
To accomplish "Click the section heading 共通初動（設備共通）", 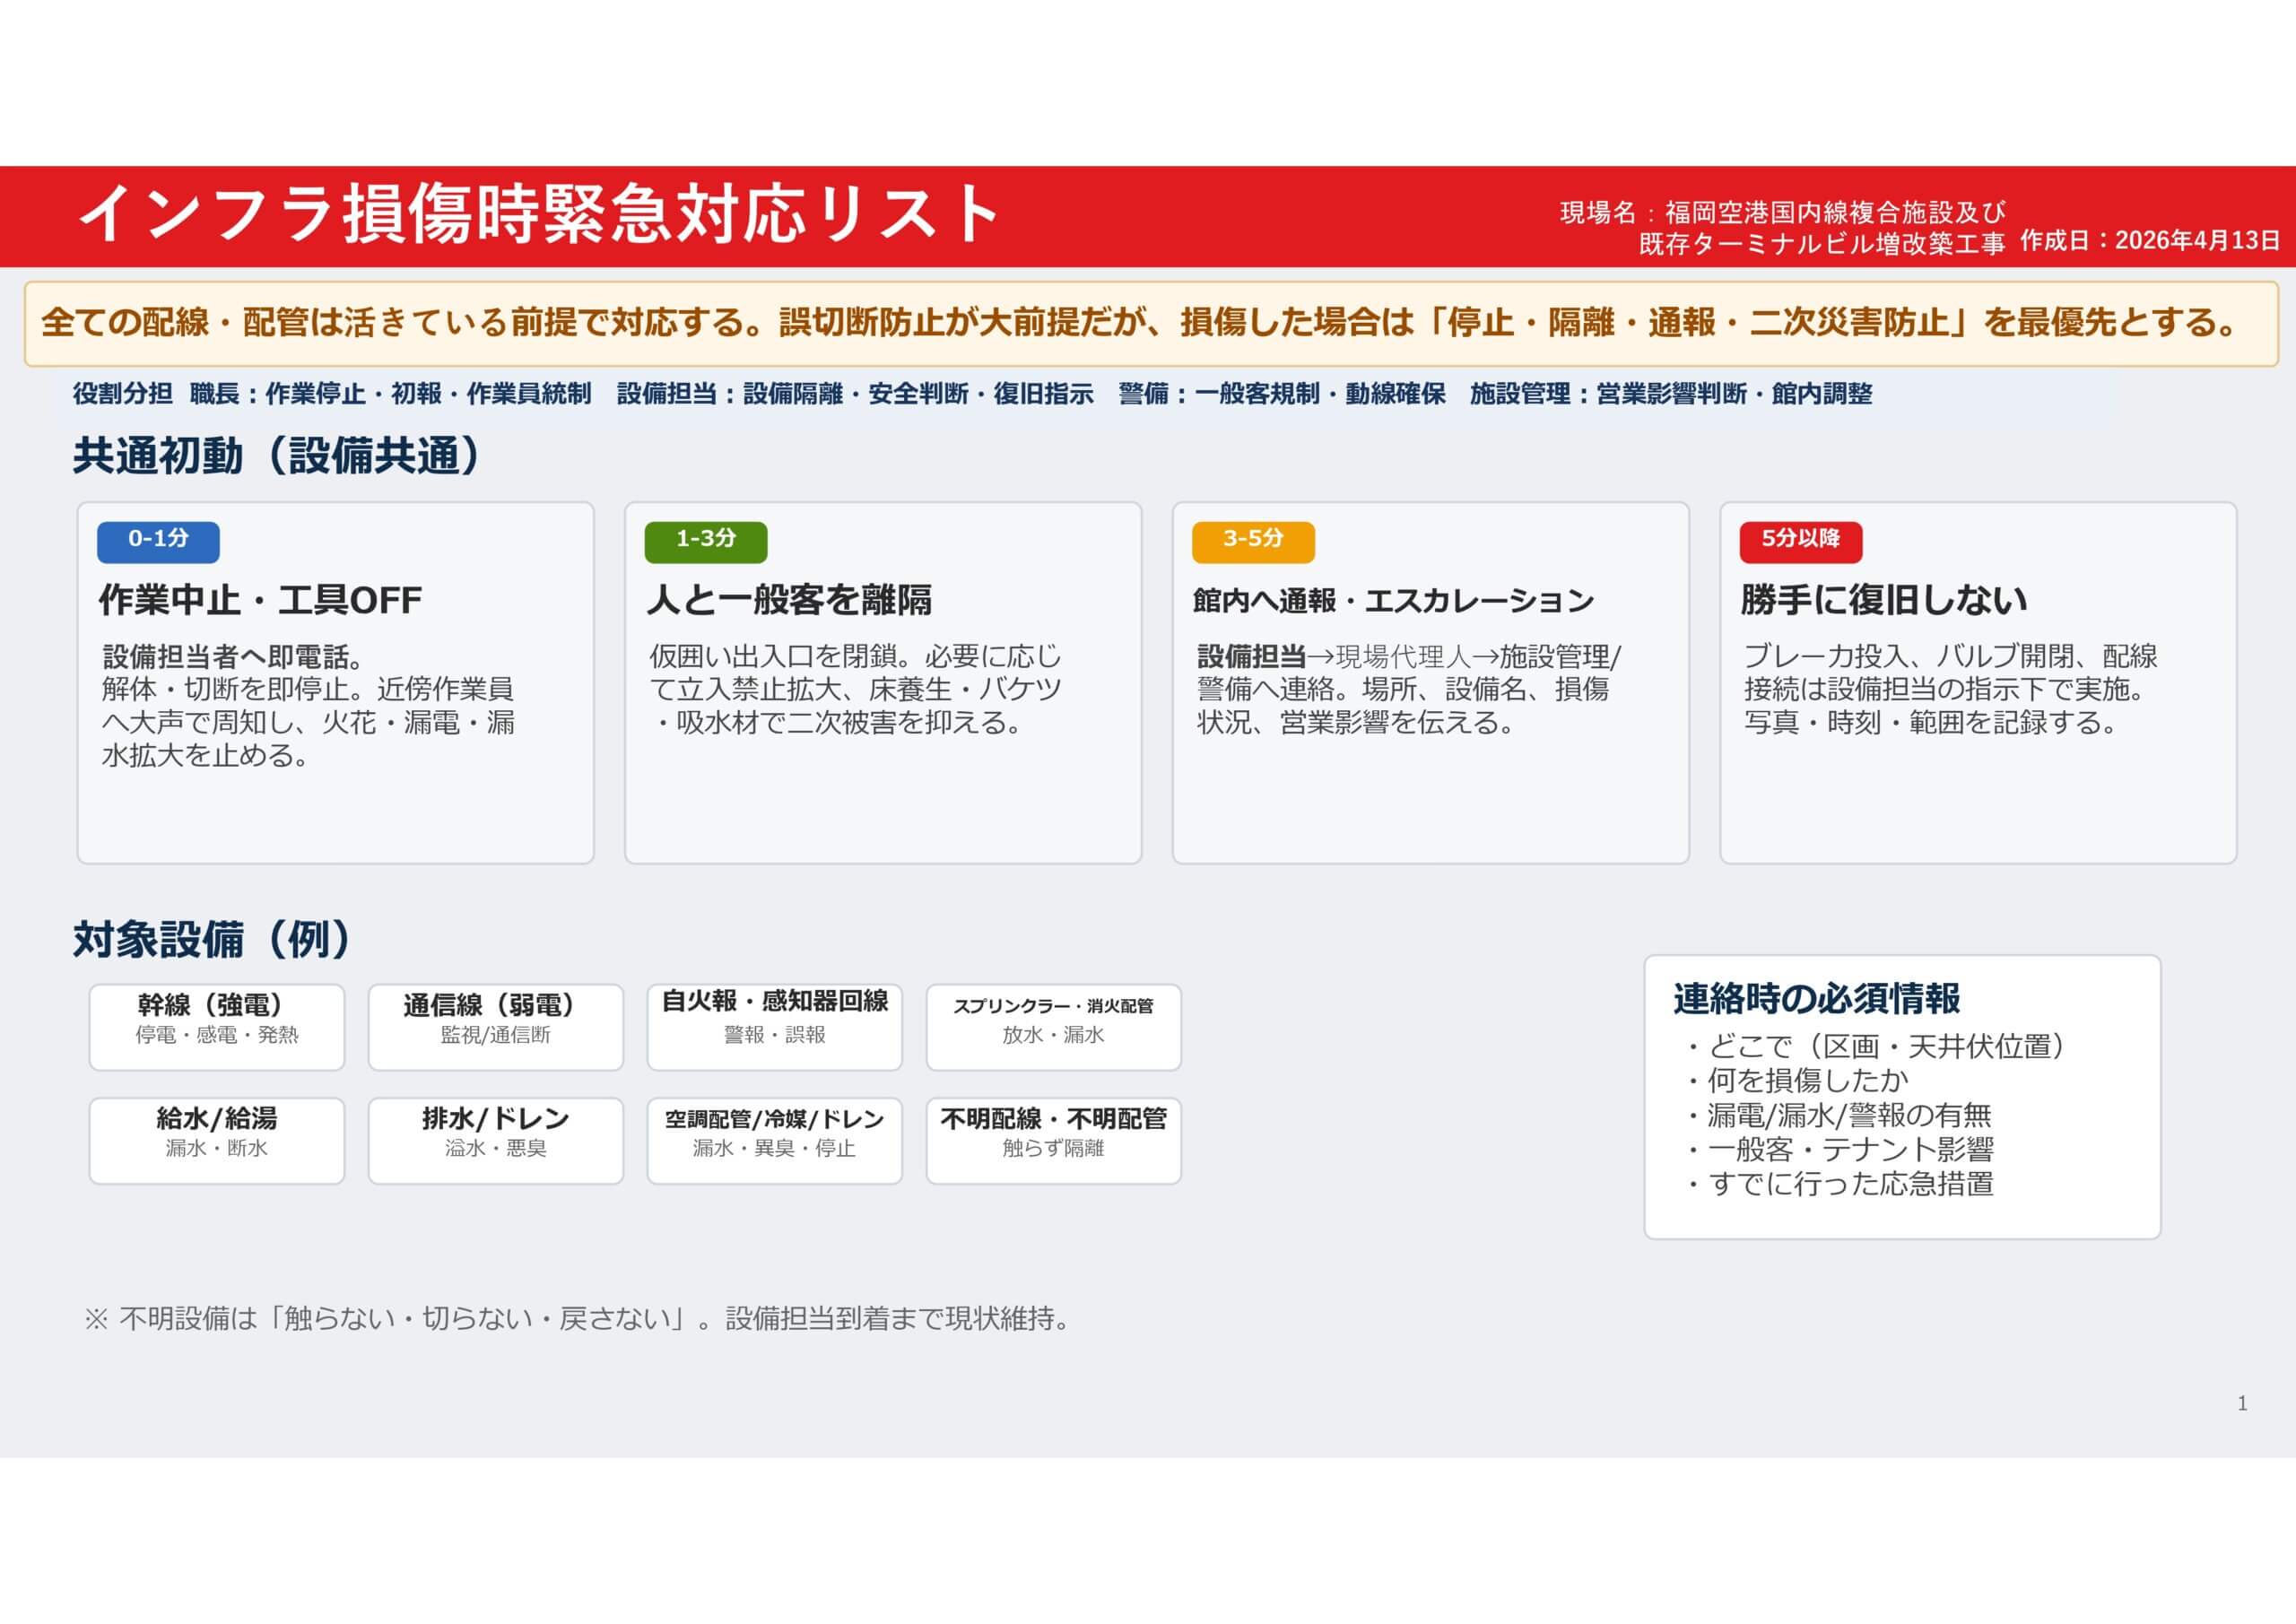I will (x=277, y=456).
